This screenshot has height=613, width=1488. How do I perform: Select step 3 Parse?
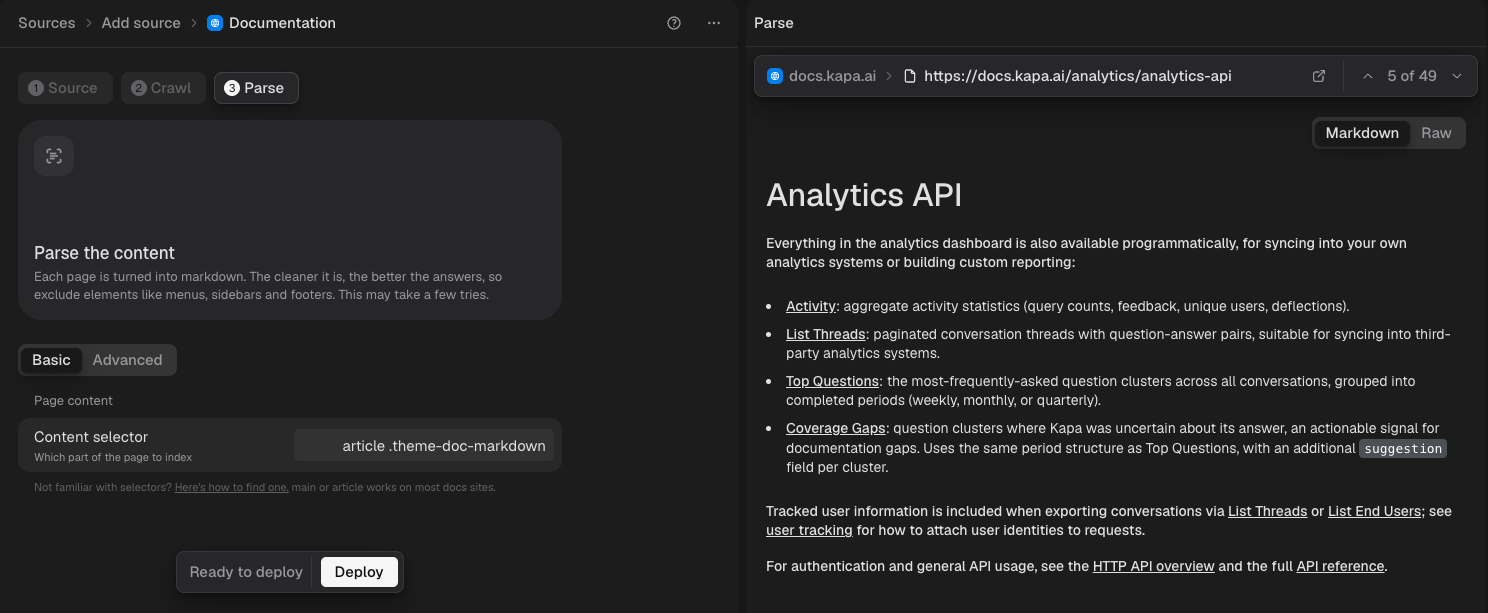256,88
